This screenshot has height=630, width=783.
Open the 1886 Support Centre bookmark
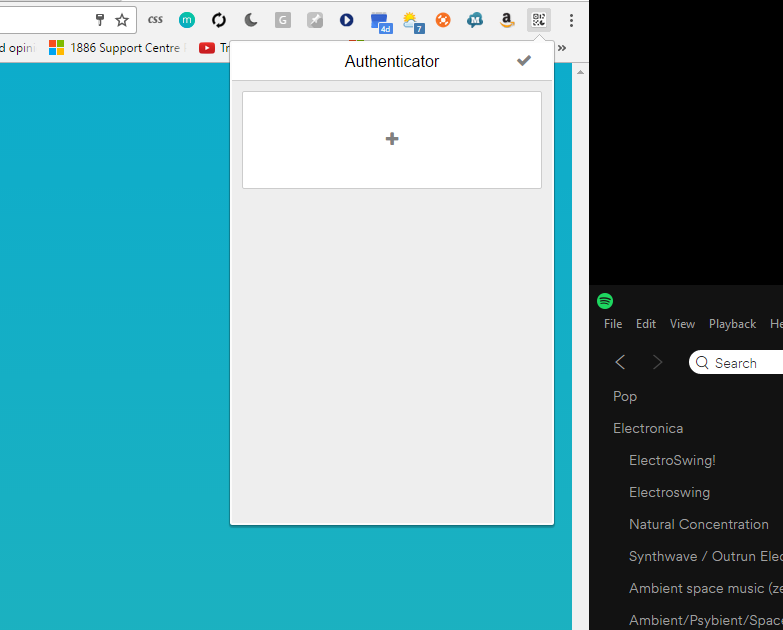click(114, 47)
